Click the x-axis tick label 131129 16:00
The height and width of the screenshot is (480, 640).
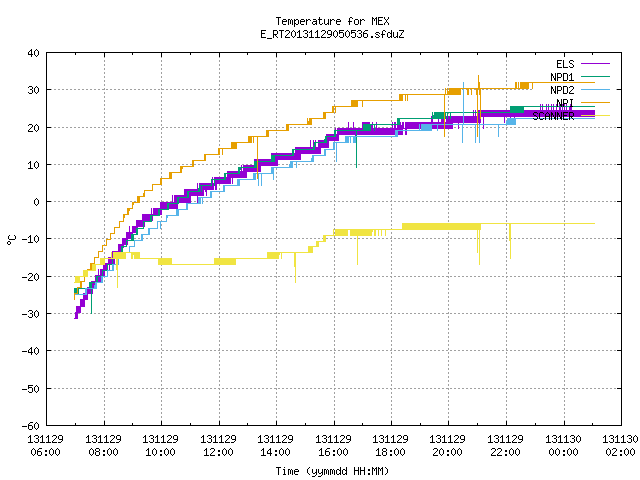(333, 446)
